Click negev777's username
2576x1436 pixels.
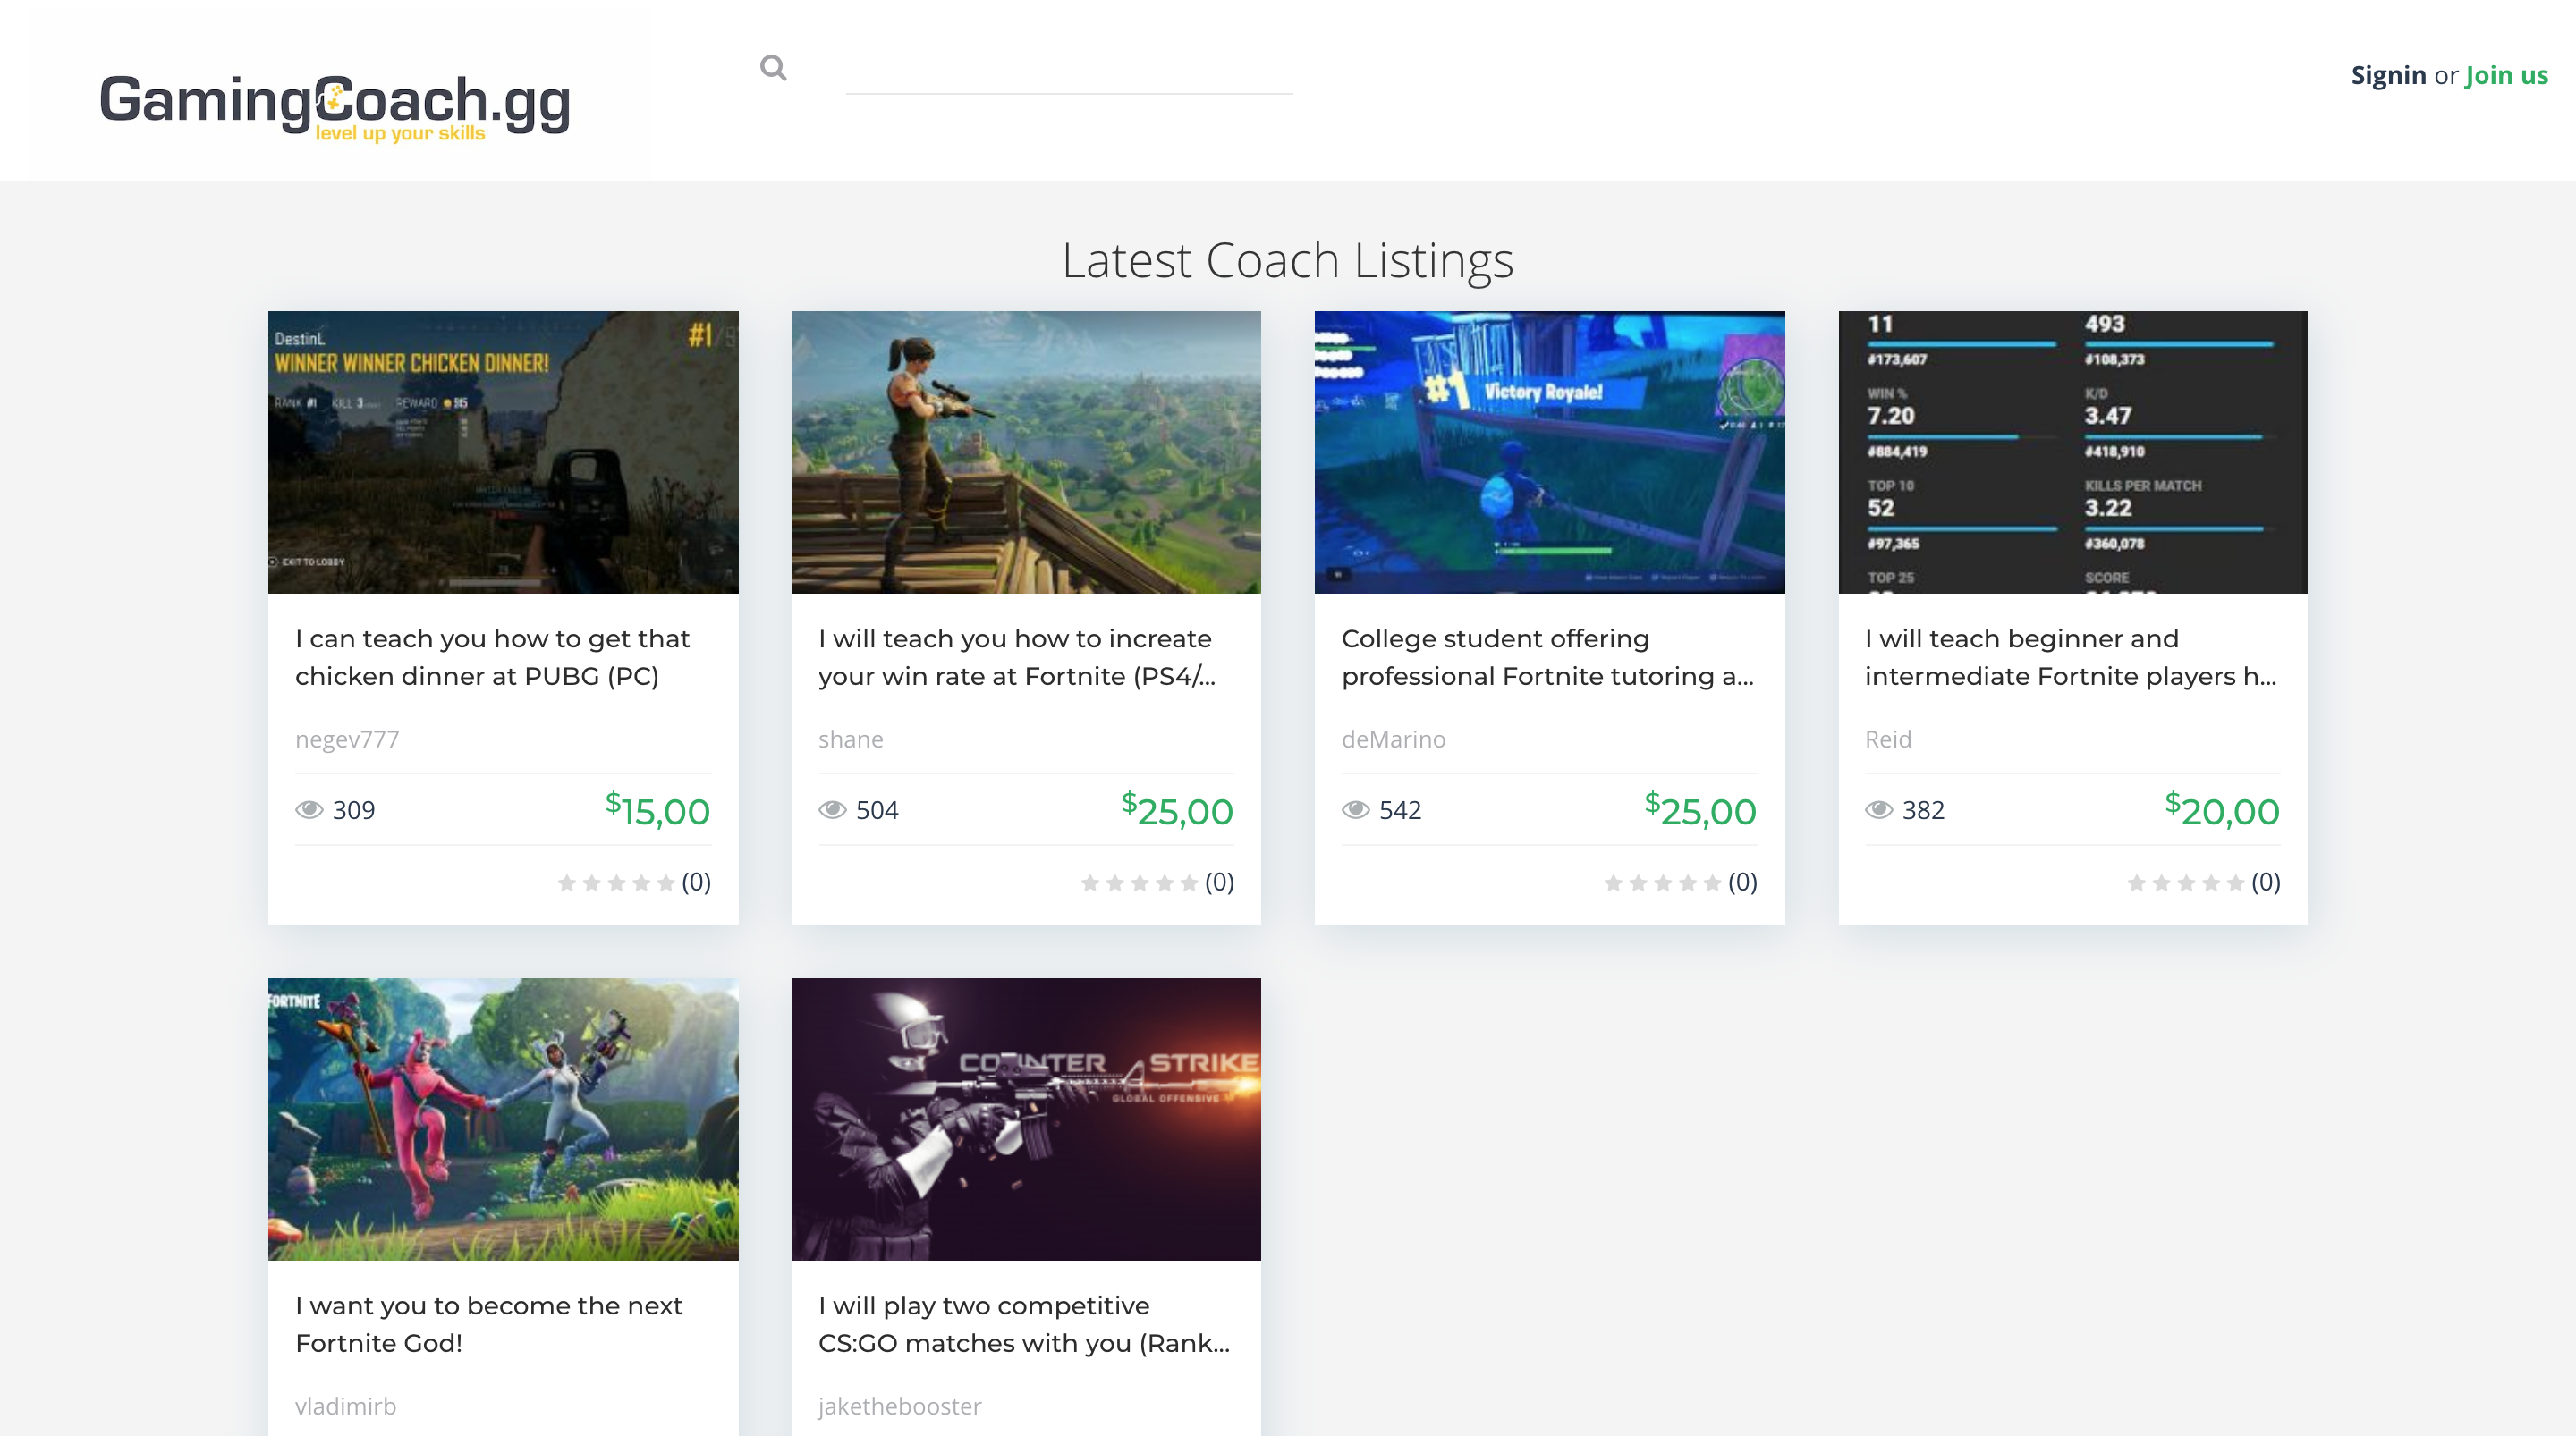(x=347, y=740)
